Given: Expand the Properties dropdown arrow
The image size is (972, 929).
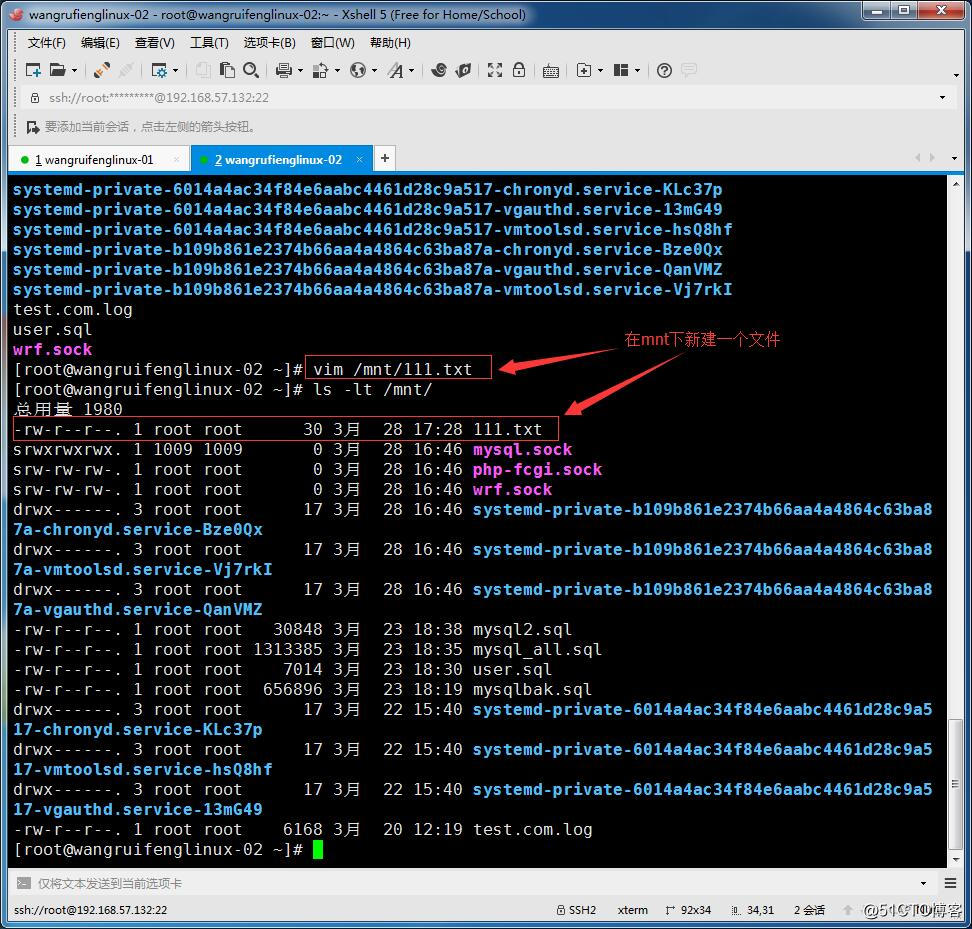Looking at the screenshot, I should click(175, 71).
